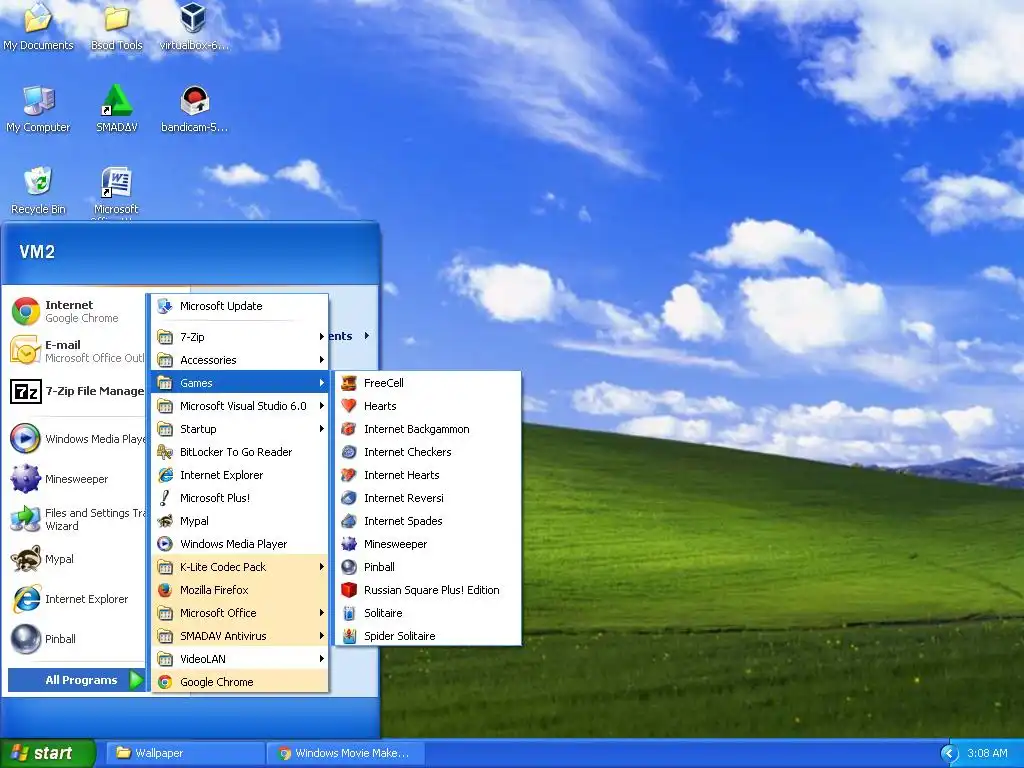
Task: Open Microsoft Update from All Programs
Action: pos(240,306)
